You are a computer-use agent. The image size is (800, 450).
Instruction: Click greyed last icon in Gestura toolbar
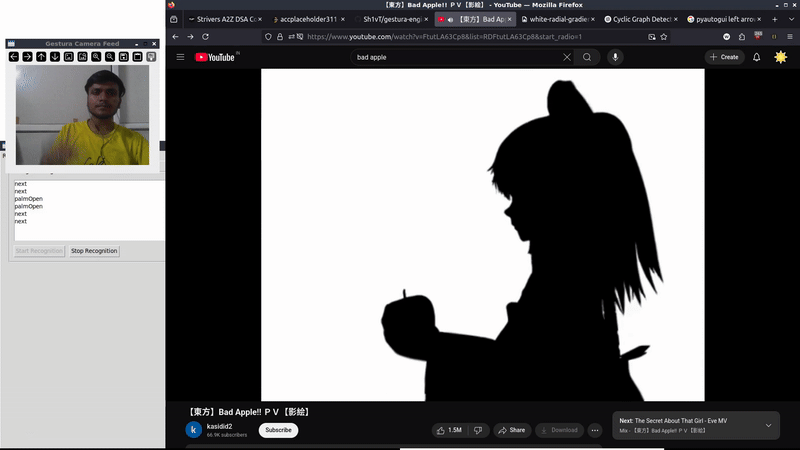pyautogui.click(x=152, y=57)
